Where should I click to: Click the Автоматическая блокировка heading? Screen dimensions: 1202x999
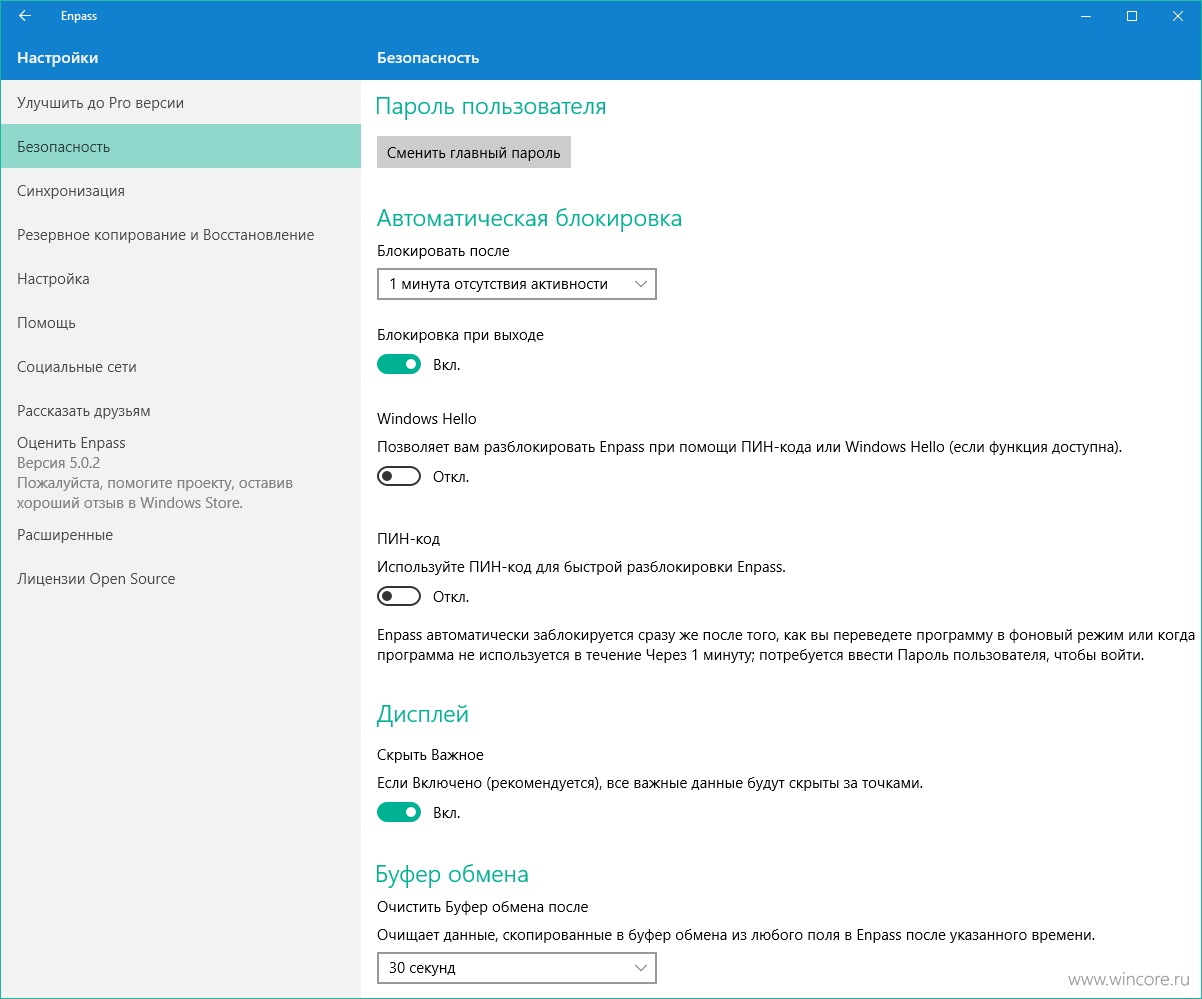point(529,218)
